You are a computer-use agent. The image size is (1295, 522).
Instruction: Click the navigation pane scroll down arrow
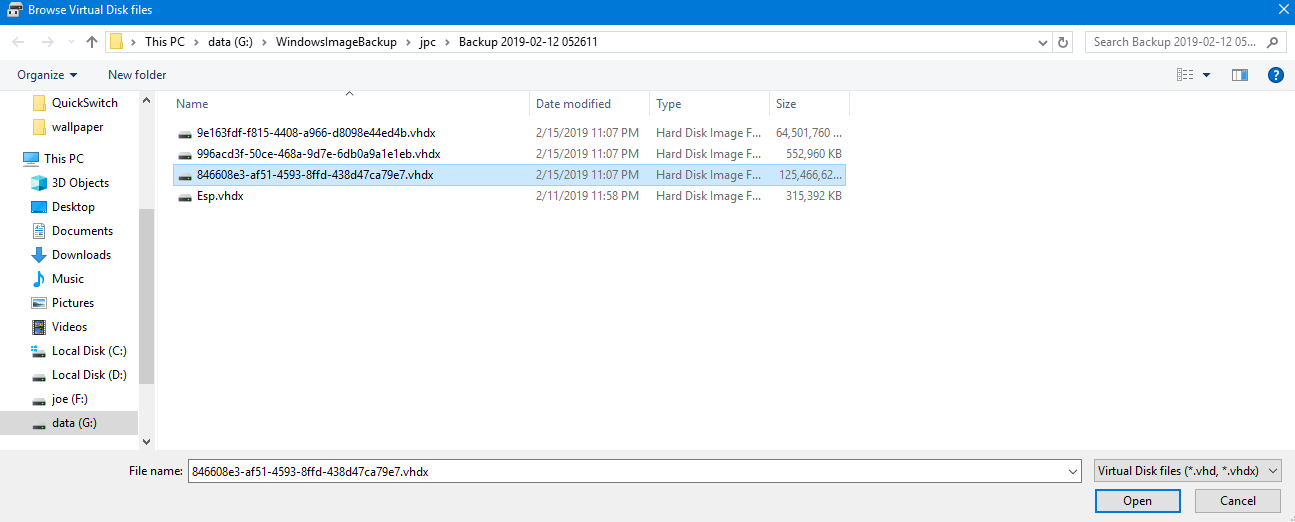147,441
